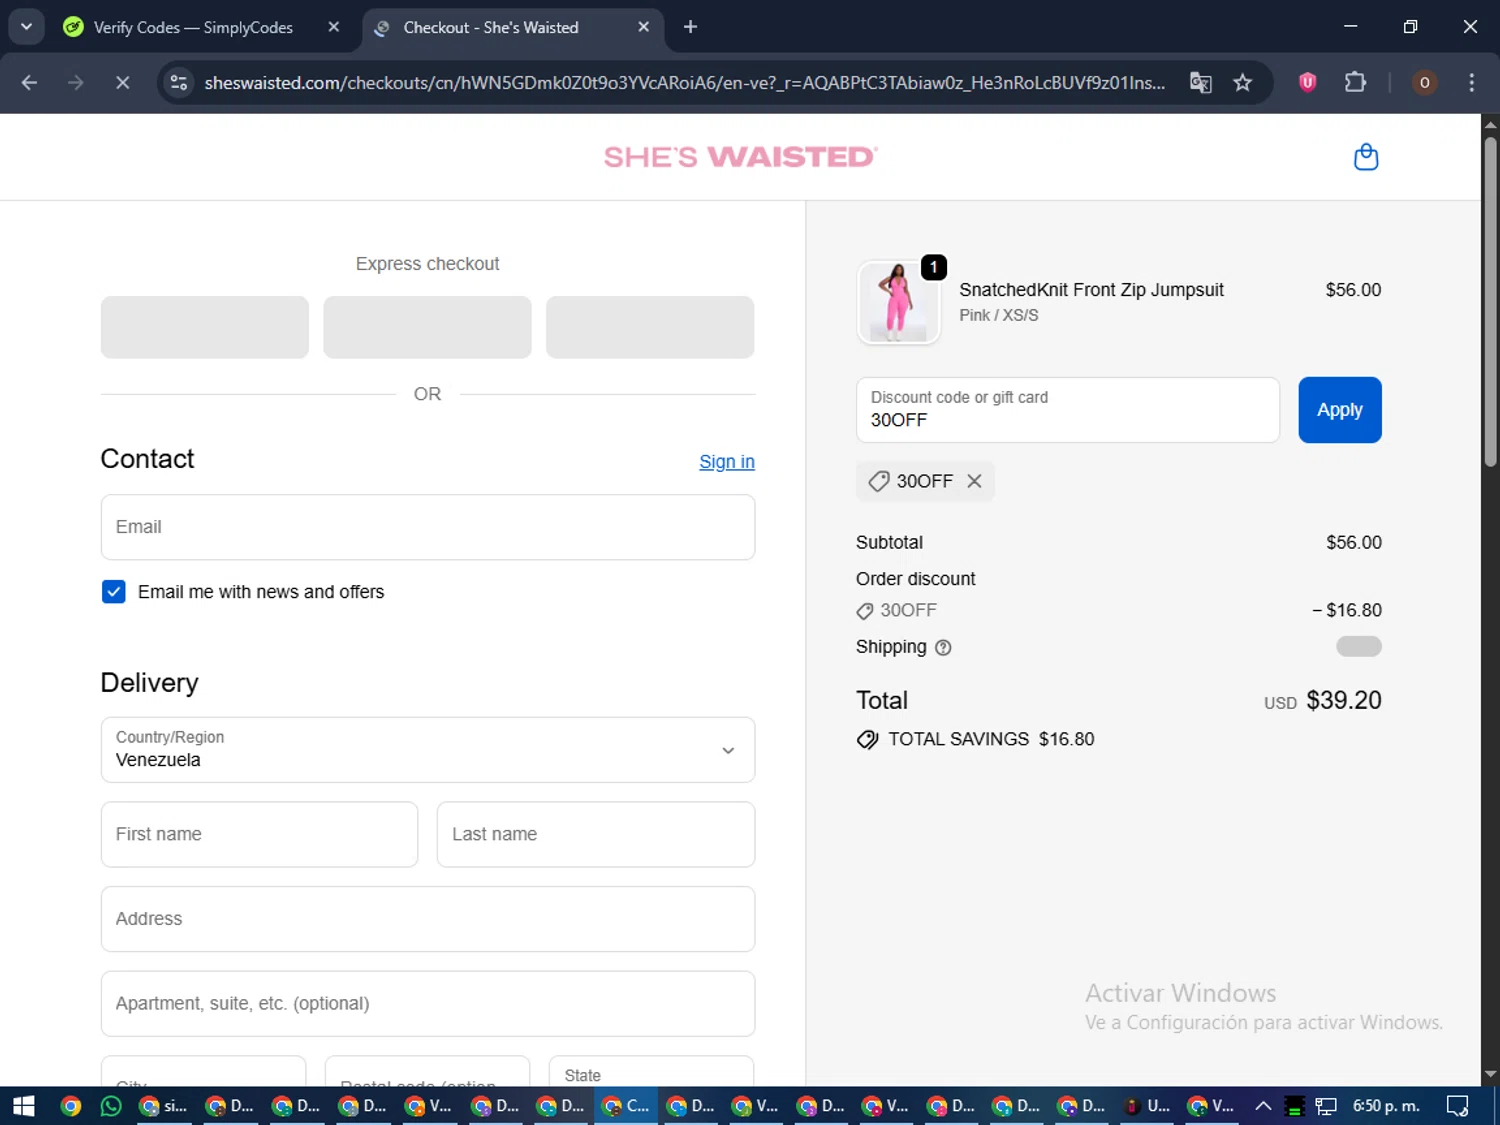Remove the applied 30OFF discount tag

click(974, 481)
